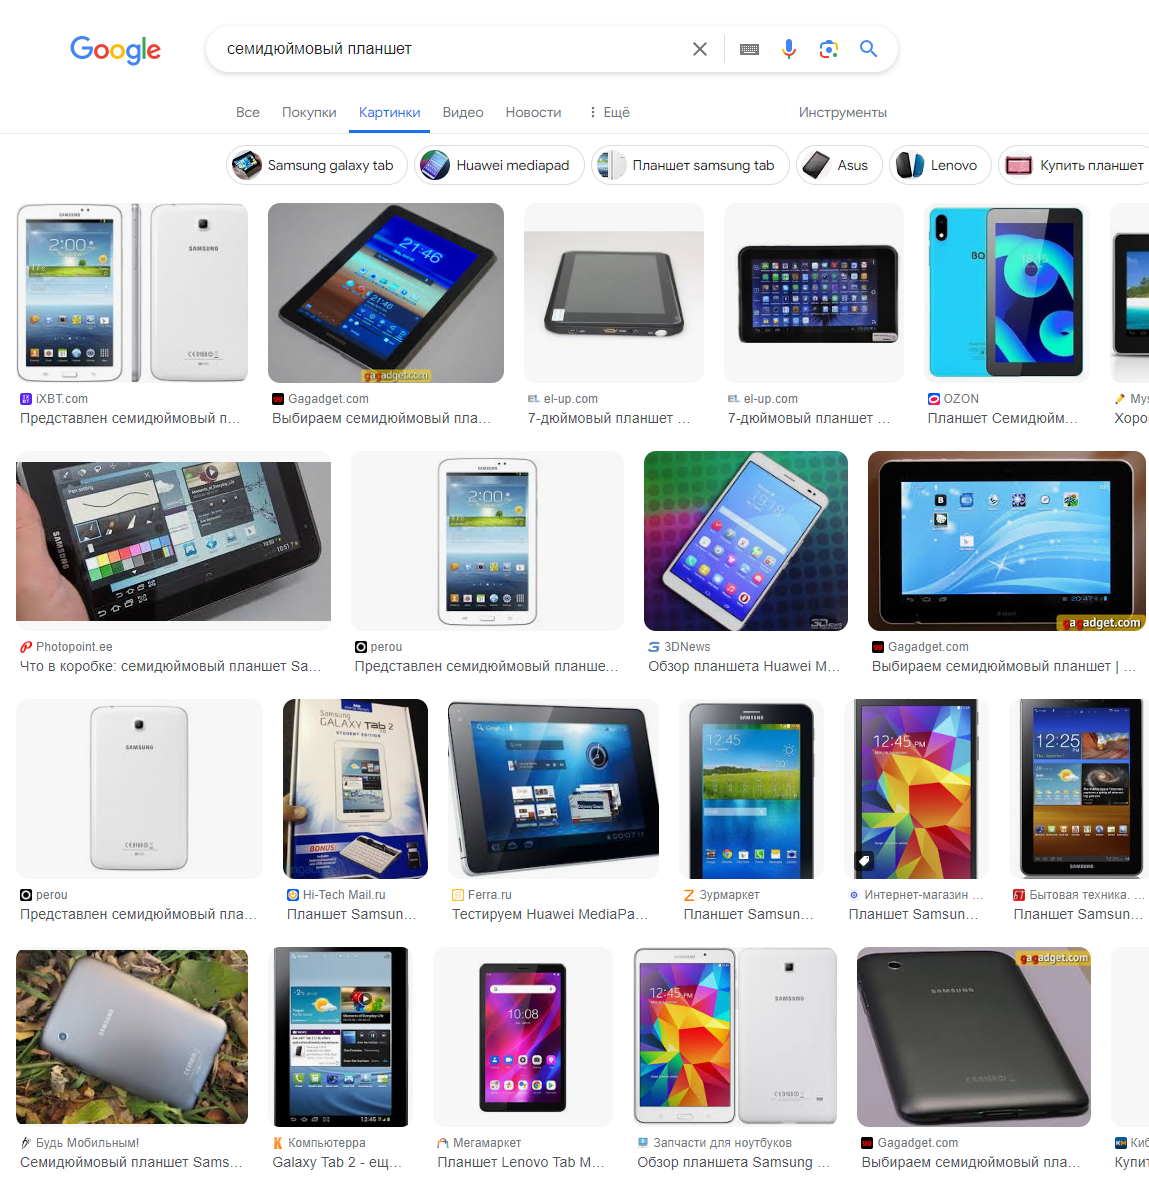Screen dimensions: 1149x1179
Task: Open the Инструменты tools panel
Action: coord(842,112)
